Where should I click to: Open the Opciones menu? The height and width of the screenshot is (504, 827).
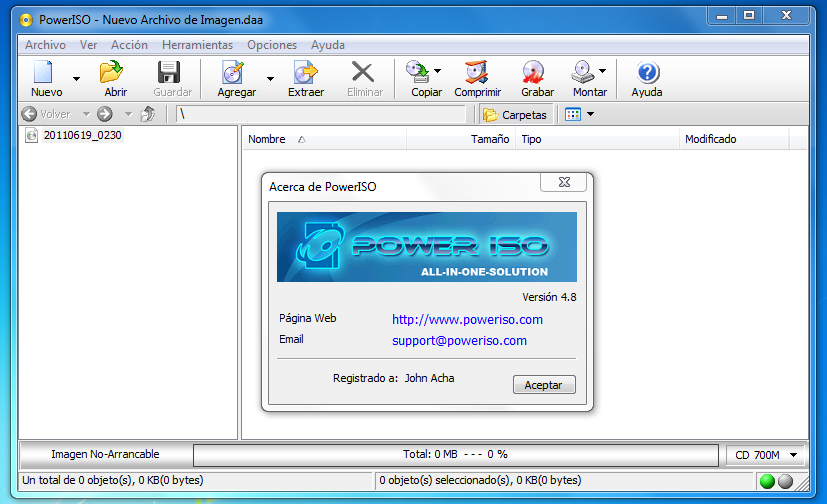point(272,45)
